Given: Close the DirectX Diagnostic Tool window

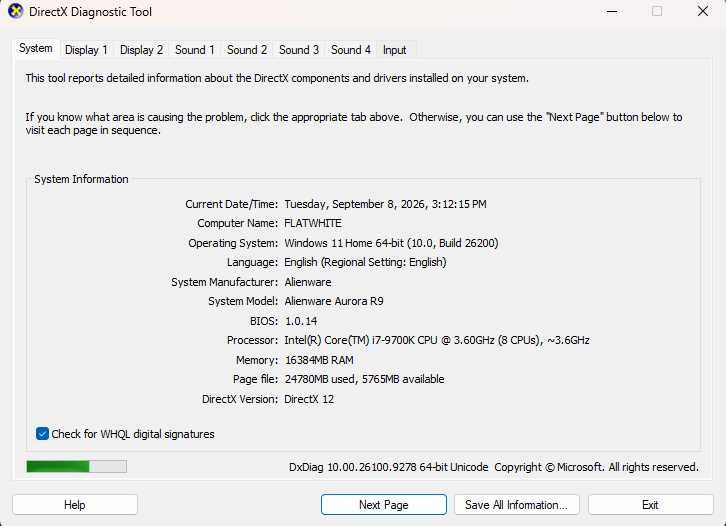Looking at the screenshot, I should coord(703,12).
